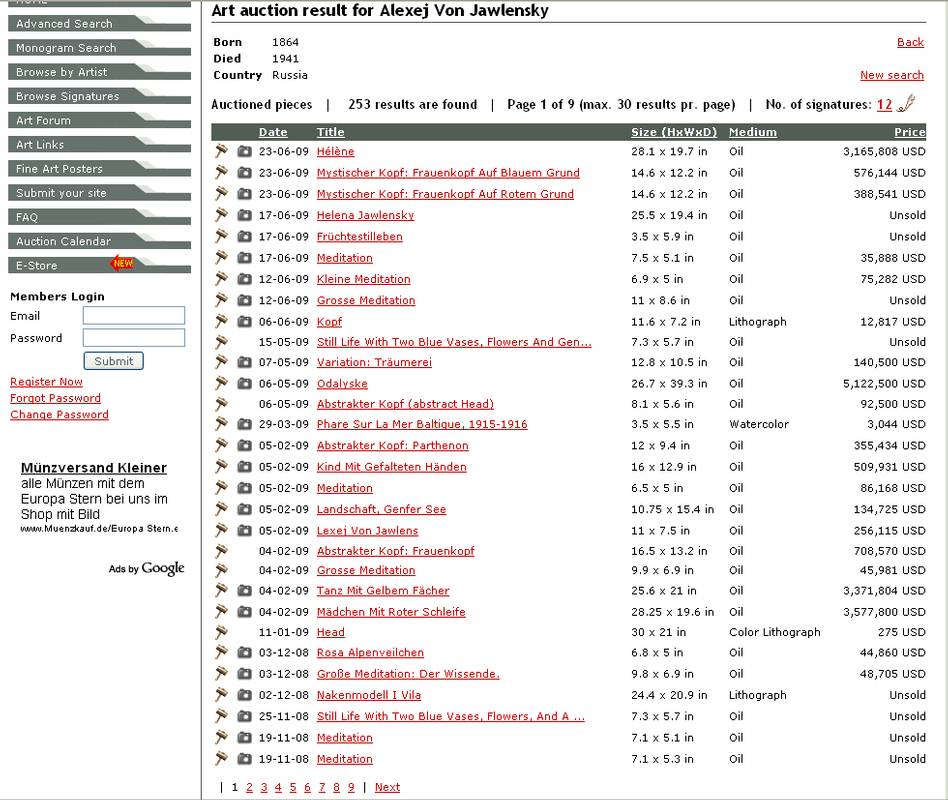Click the auction hammer icon beside Hélène
Screen dimensions: 948x800
[x=221, y=151]
